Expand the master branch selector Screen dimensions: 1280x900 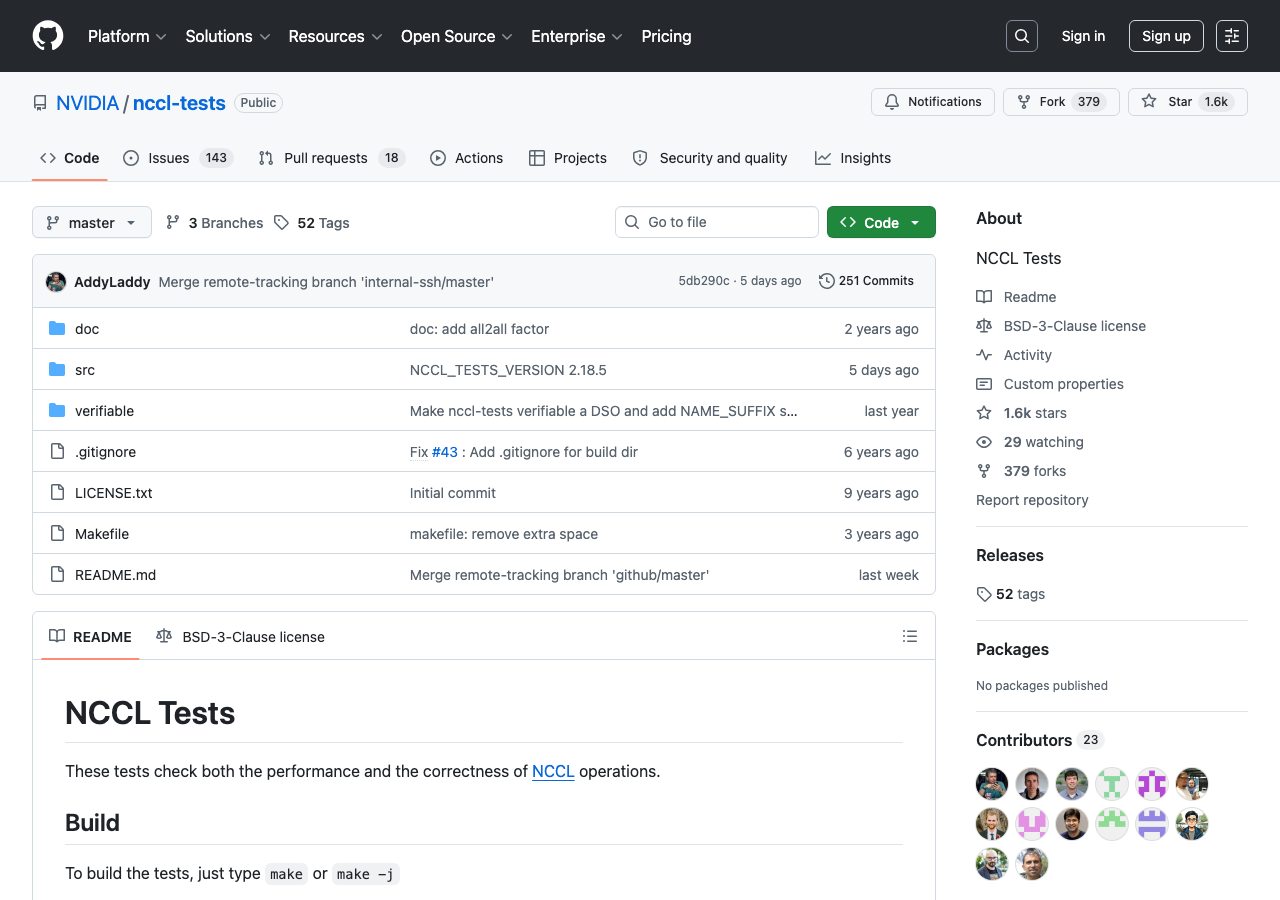(92, 222)
